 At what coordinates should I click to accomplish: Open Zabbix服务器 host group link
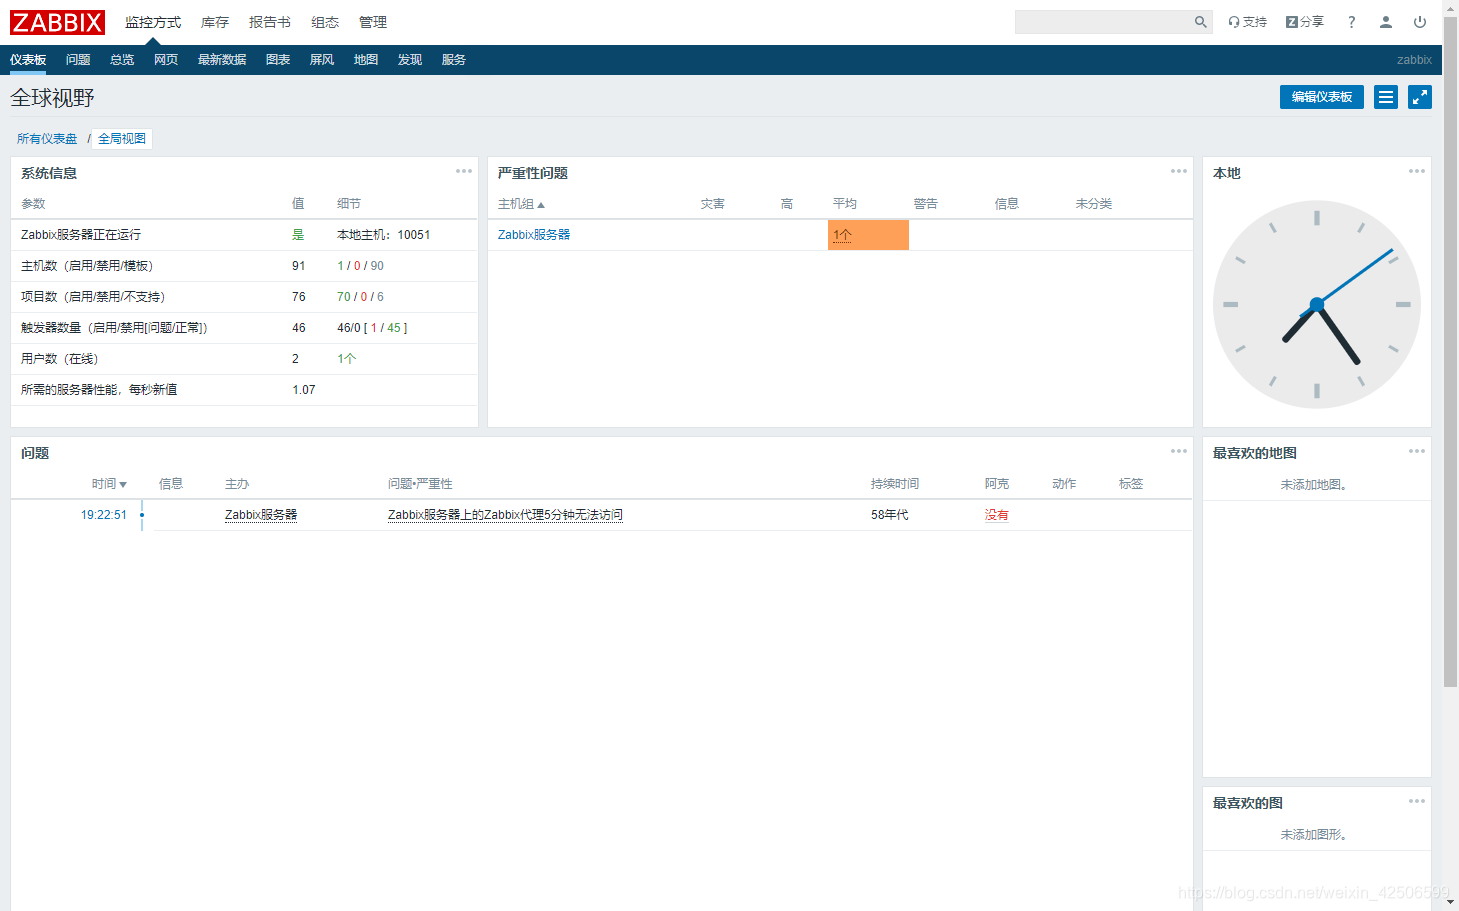[534, 235]
